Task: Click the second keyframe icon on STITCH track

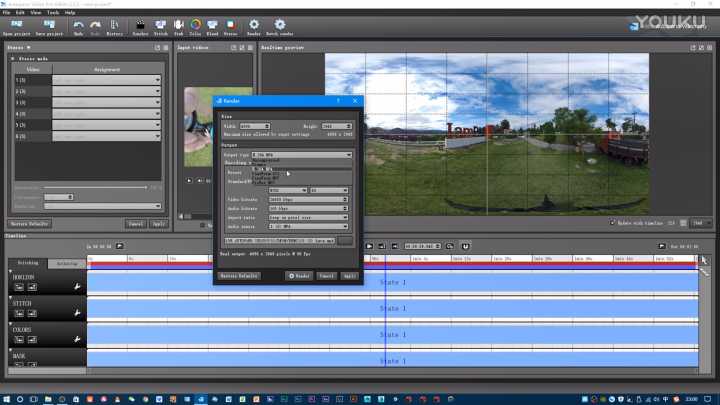Action: point(32,313)
